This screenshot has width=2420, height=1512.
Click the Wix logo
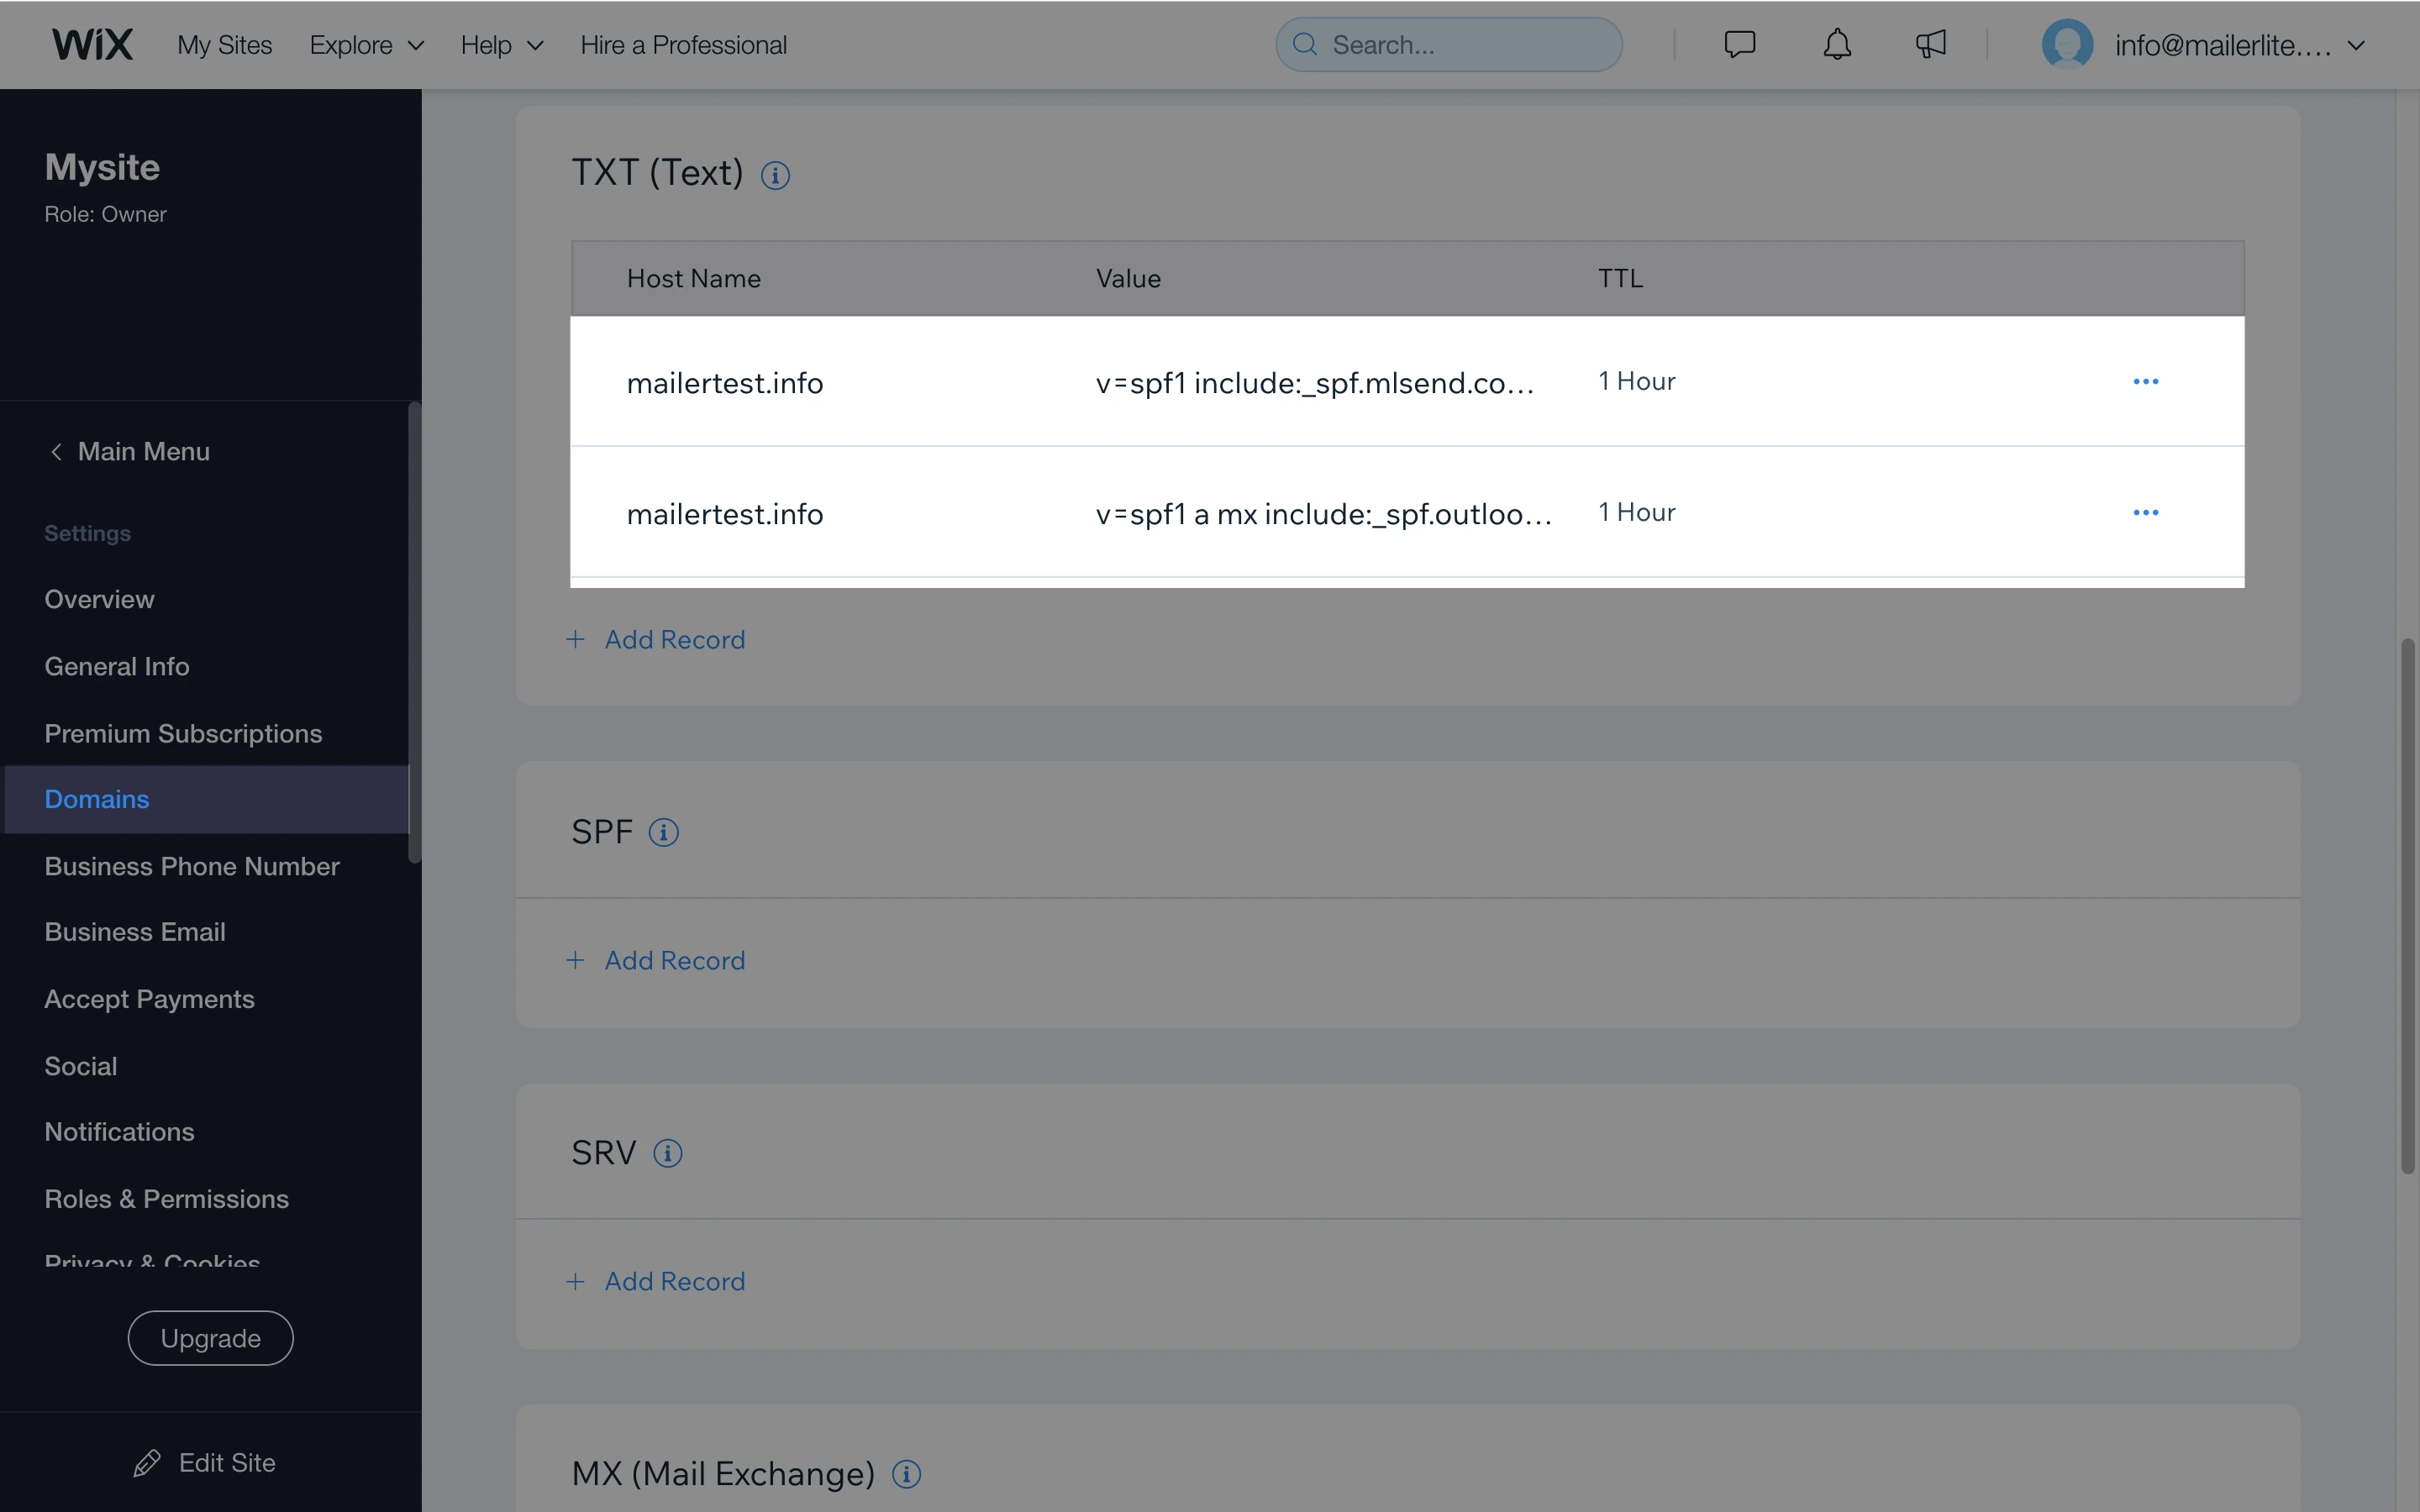click(x=92, y=44)
